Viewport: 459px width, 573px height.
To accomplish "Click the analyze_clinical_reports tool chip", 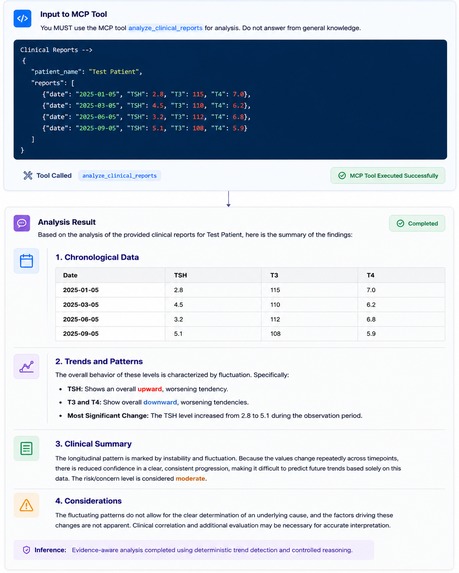I will [x=120, y=176].
